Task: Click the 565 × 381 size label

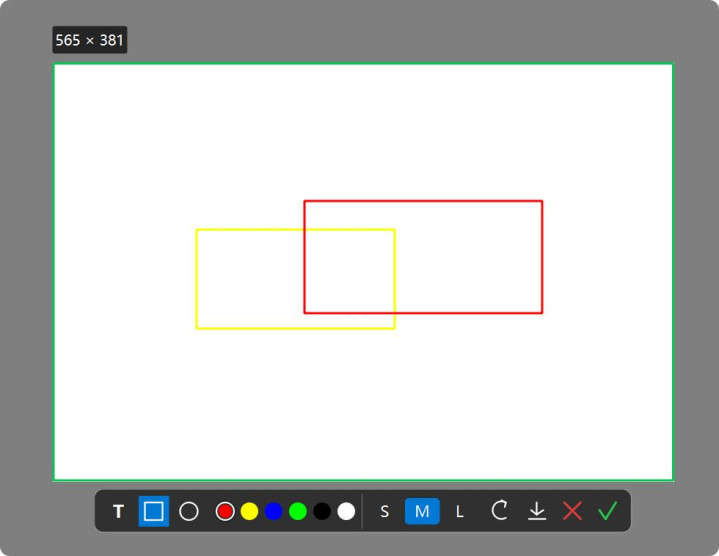Action: click(x=89, y=40)
